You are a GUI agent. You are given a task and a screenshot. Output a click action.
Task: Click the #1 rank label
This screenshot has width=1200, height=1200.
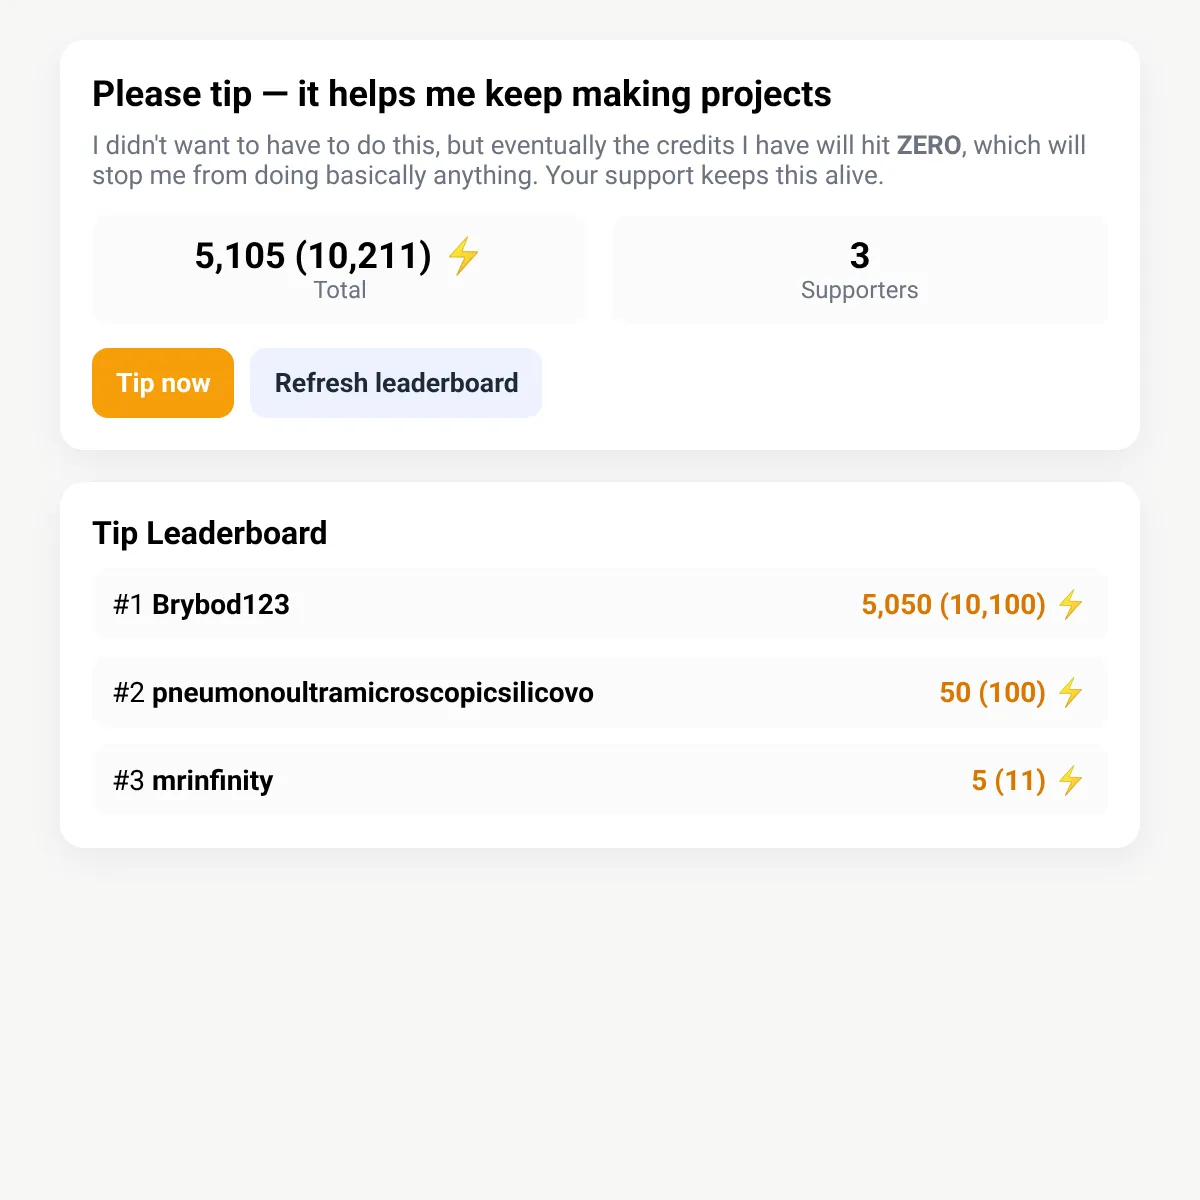(128, 604)
